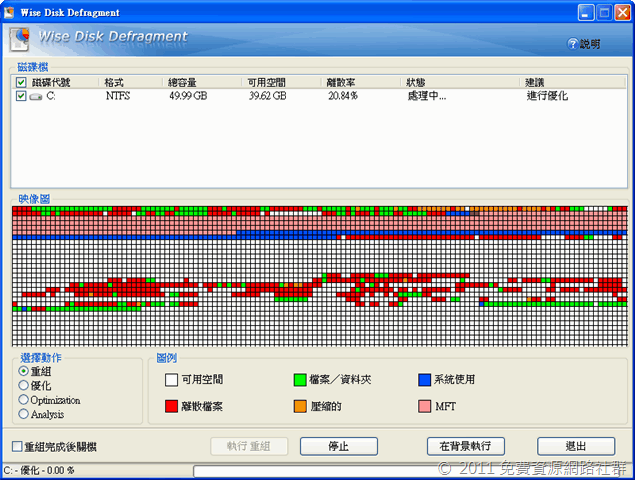Click the green 檔案／資料夾 legend swatch
This screenshot has height=480, width=635.
point(300,380)
